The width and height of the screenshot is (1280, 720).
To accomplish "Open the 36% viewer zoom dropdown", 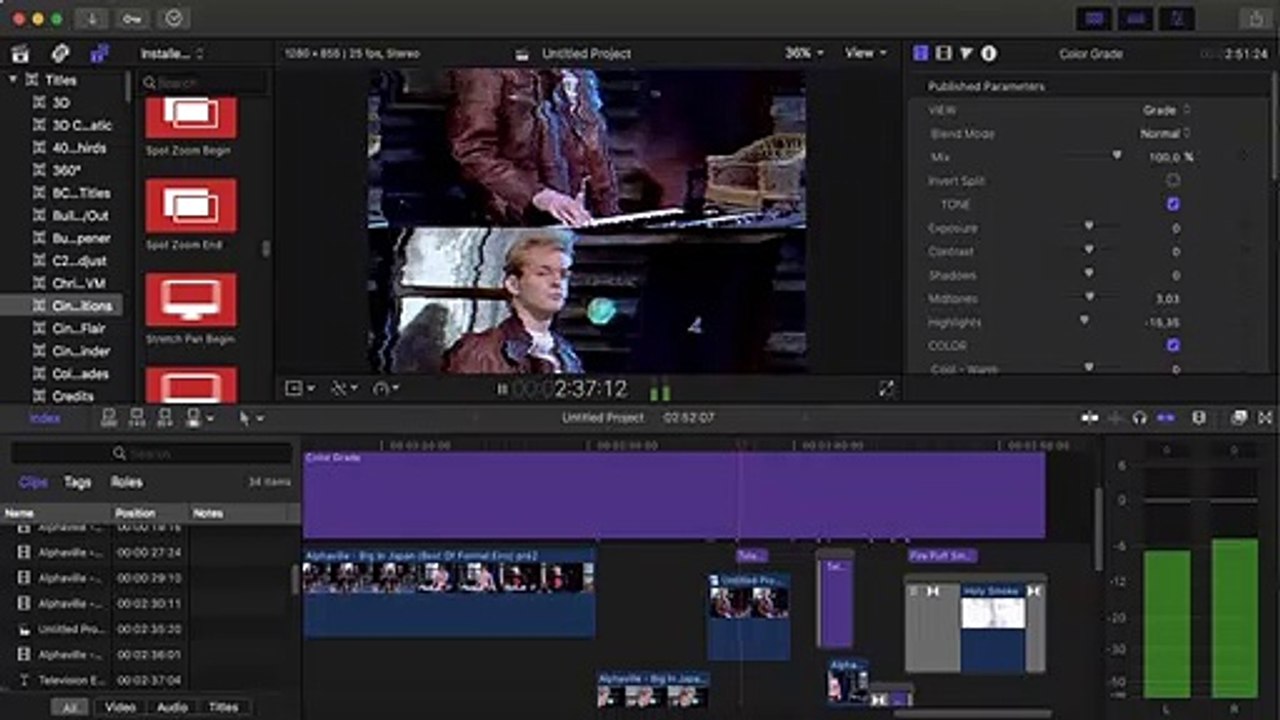I will tap(804, 54).
